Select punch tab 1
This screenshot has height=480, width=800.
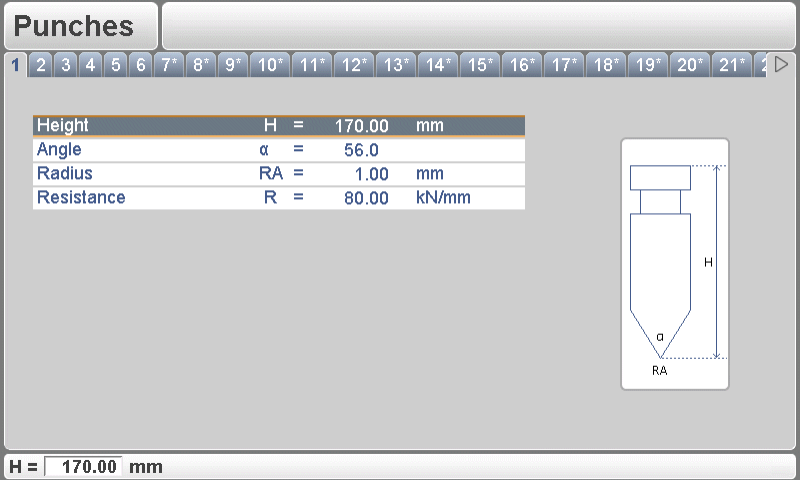[16, 65]
